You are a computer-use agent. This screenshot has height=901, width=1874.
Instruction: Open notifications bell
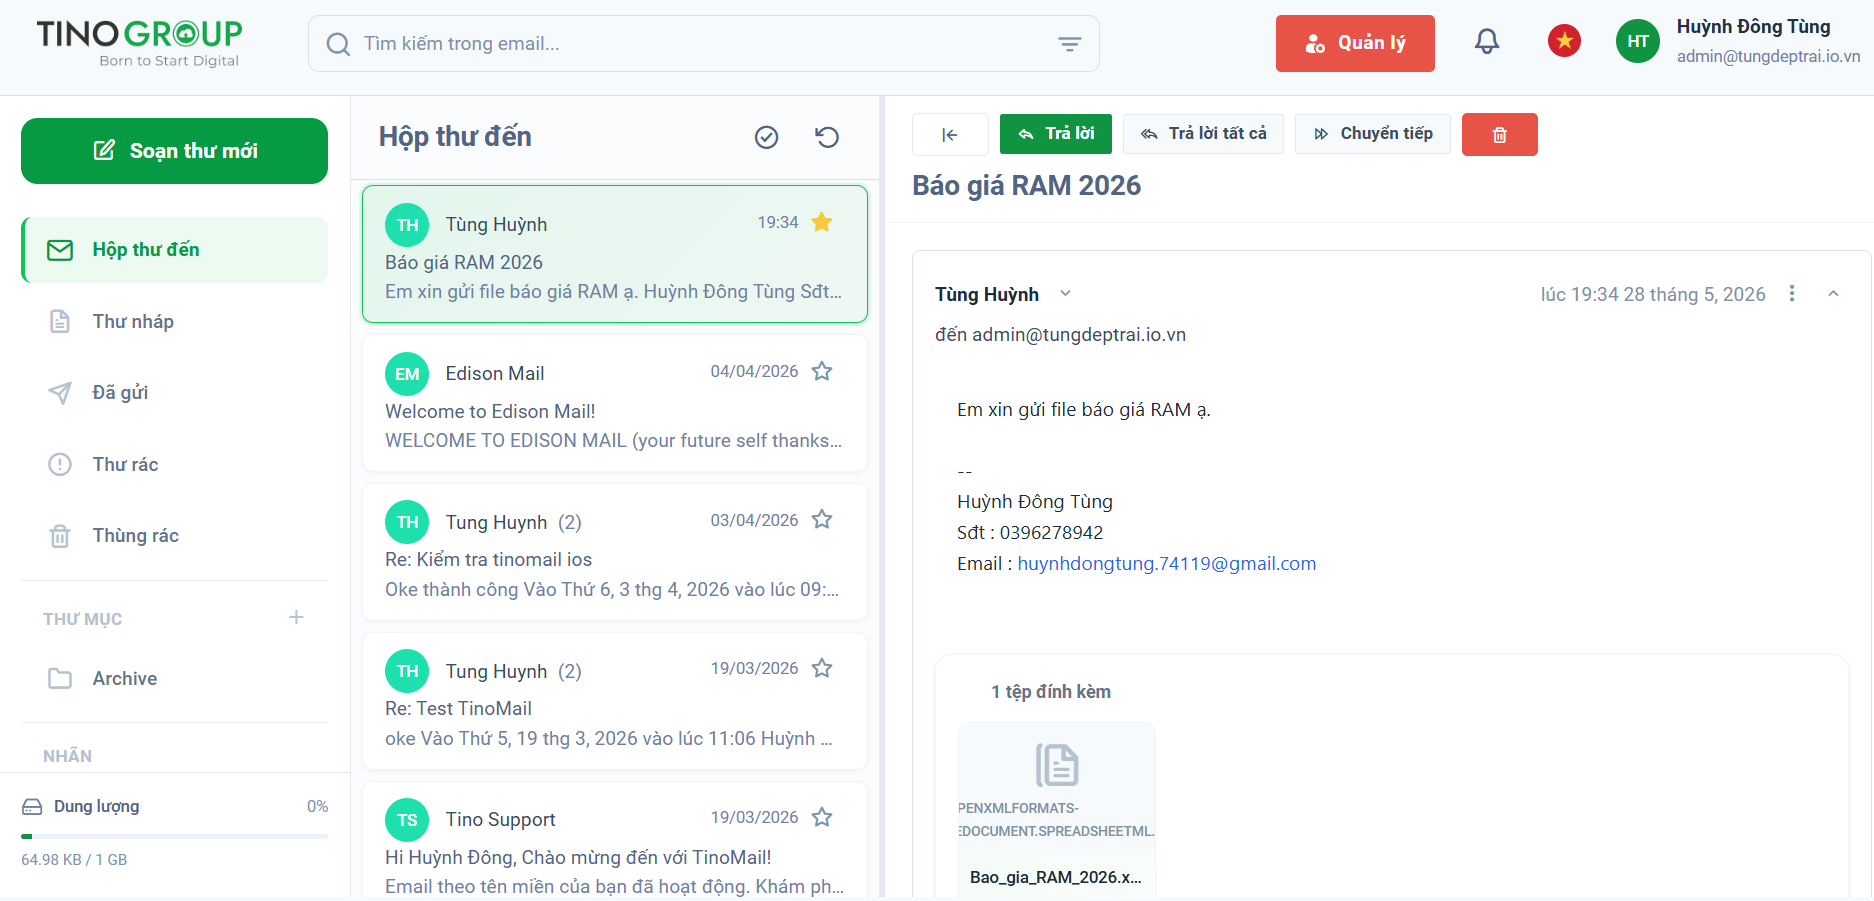point(1487,42)
